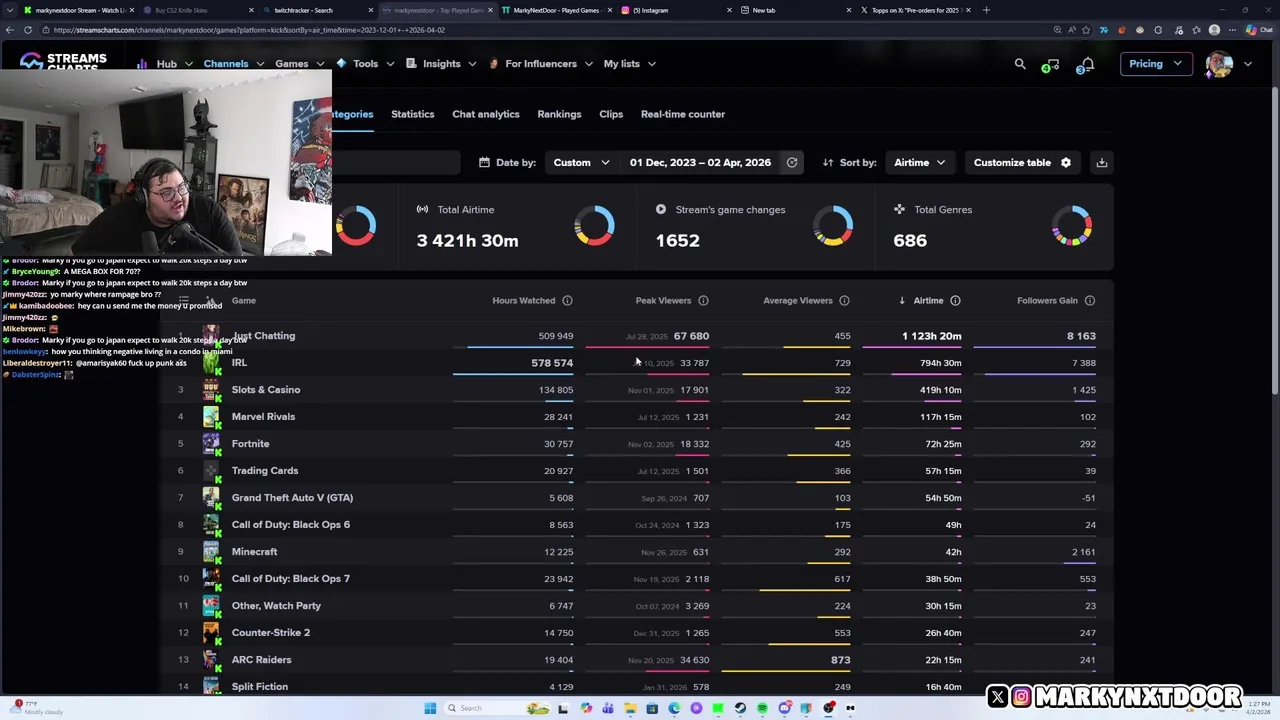The width and height of the screenshot is (1280, 720).
Task: Click the Fortnite game thumbnail
Action: 211,444
